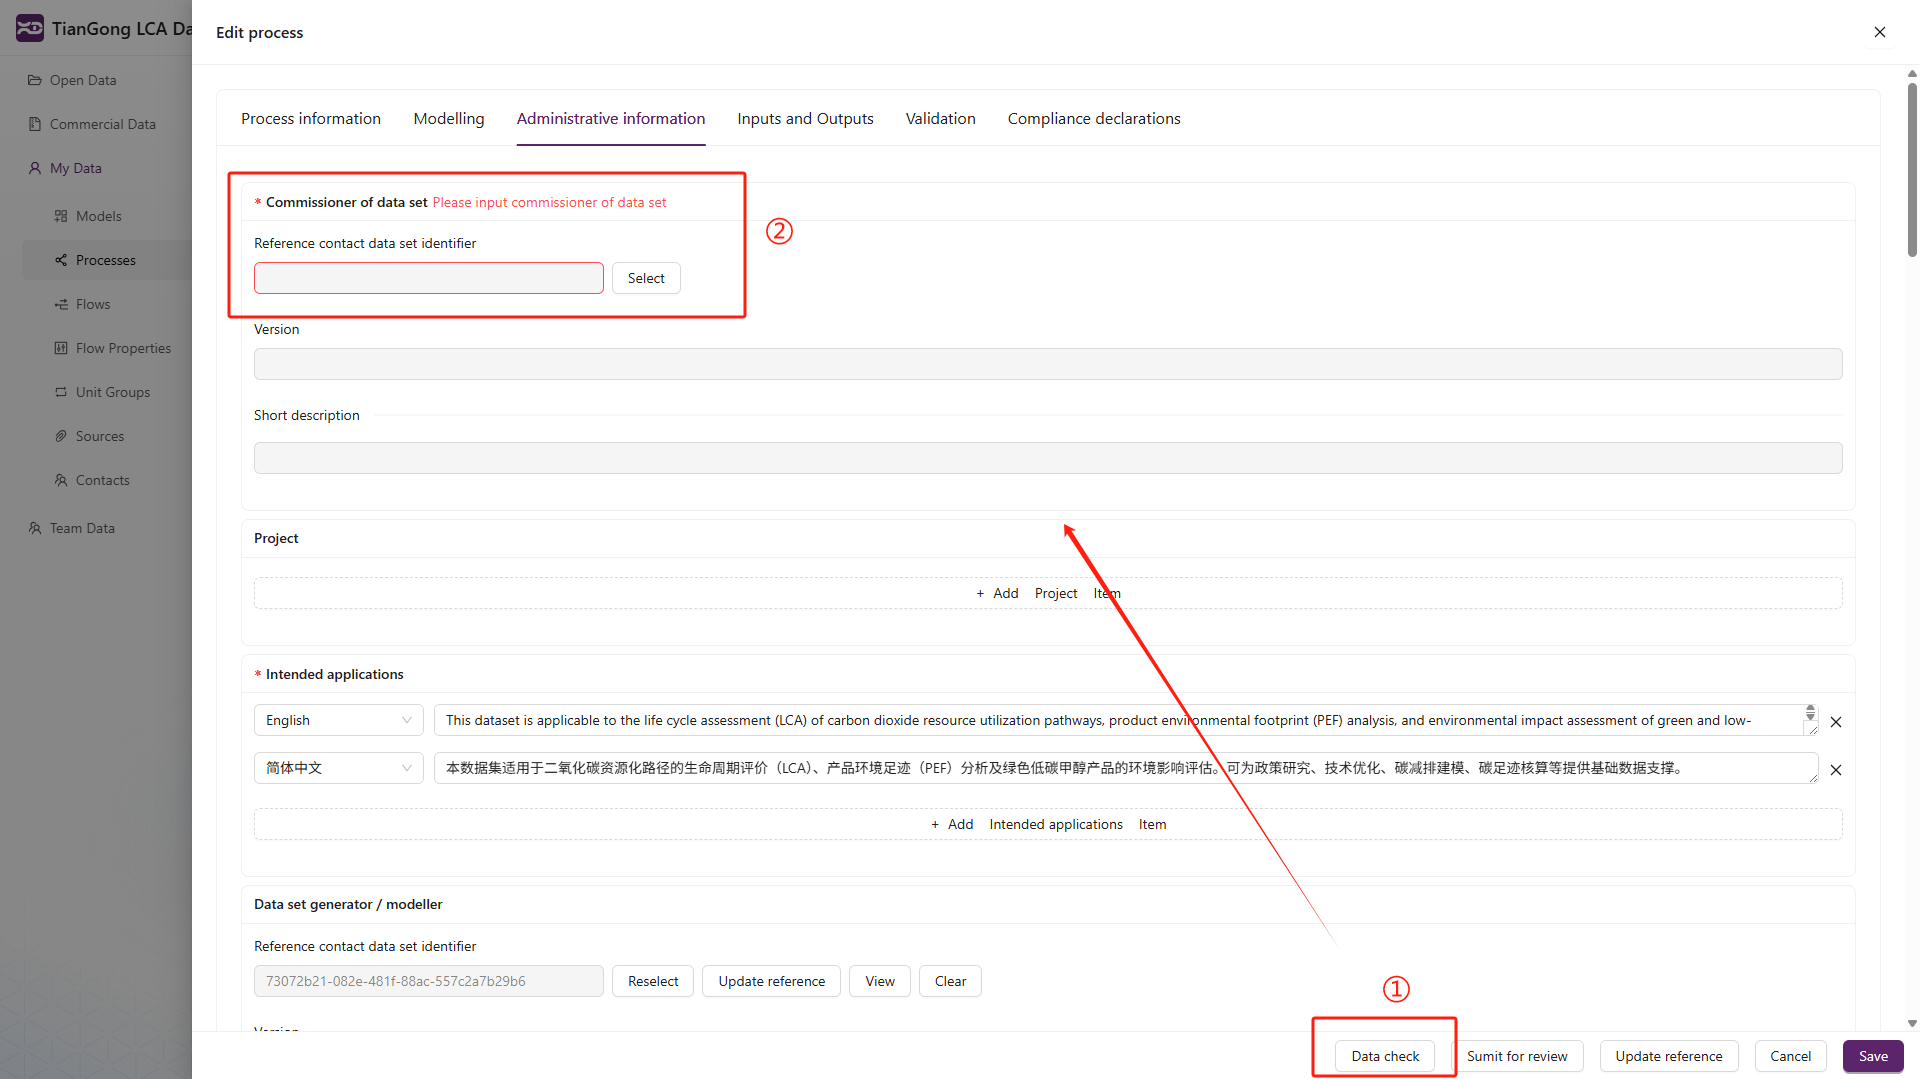This screenshot has width=1920, height=1079.
Task: Click the Contacts sidebar icon
Action: tap(61, 480)
